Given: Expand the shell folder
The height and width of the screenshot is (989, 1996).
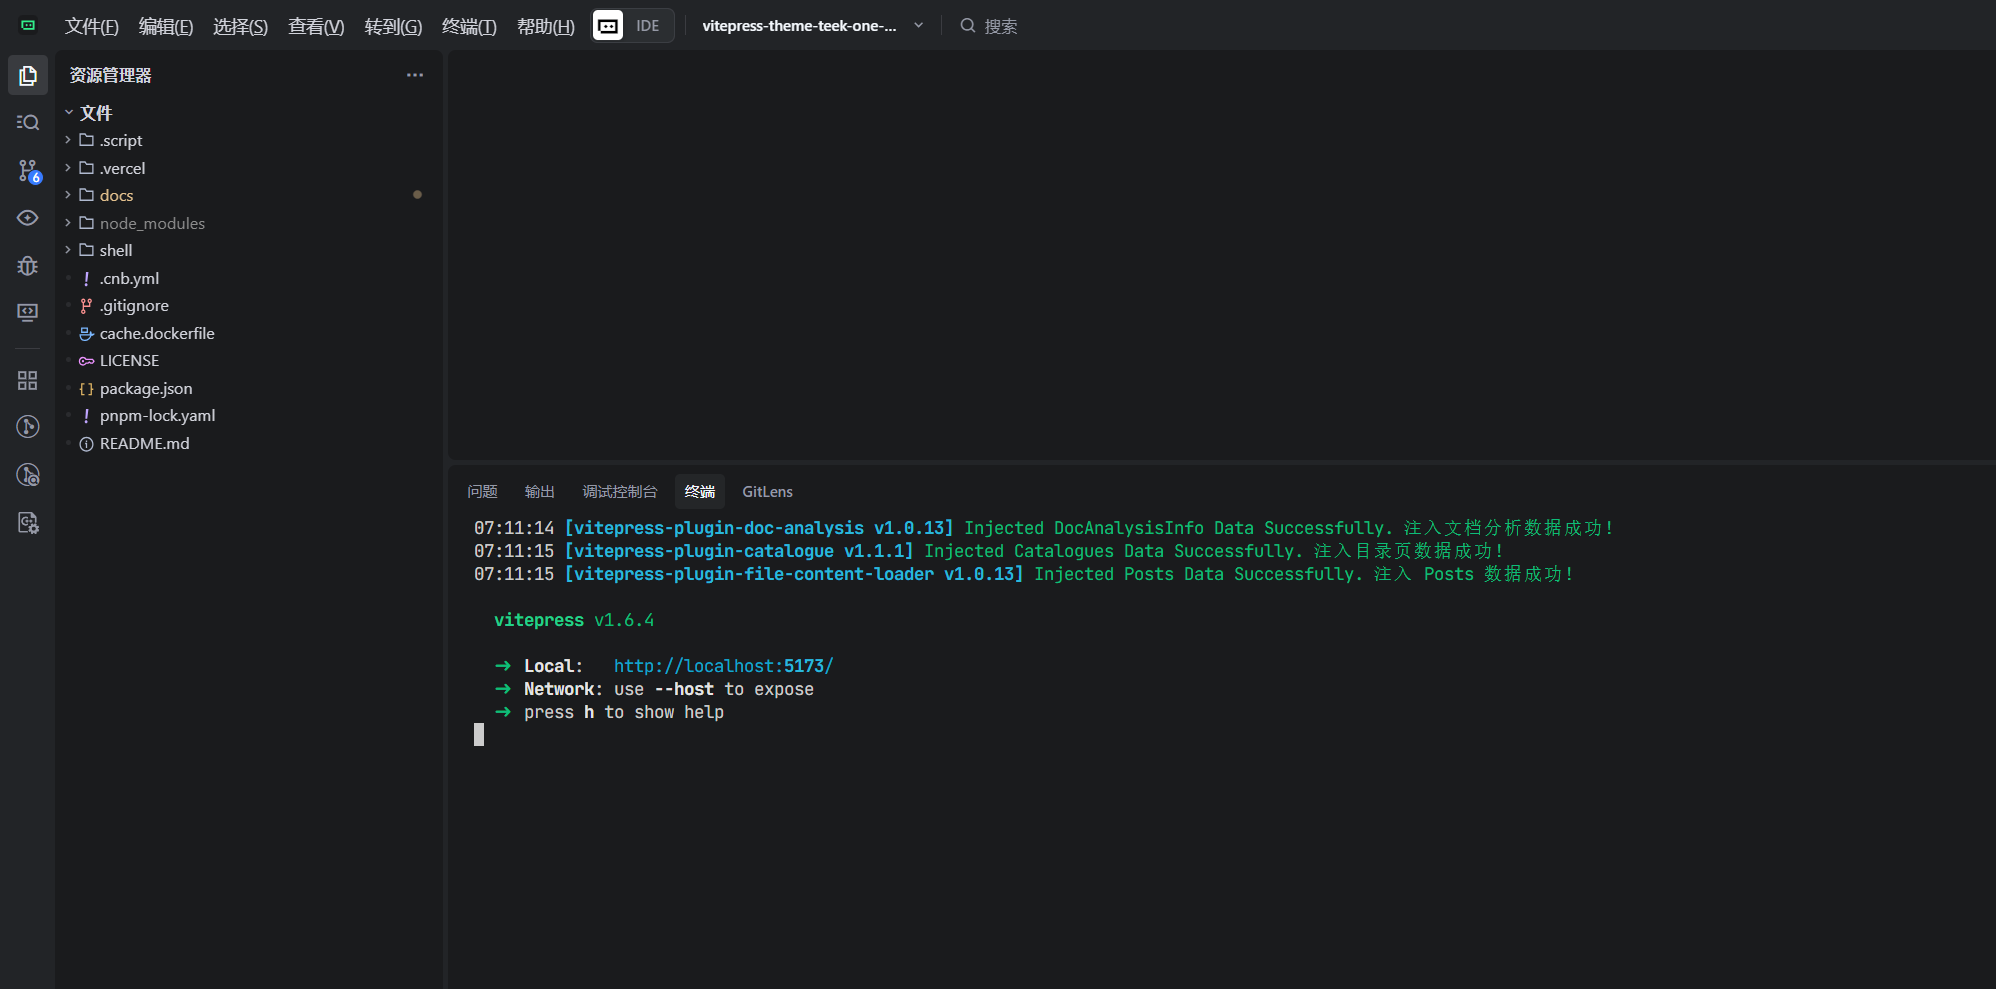Looking at the screenshot, I should [68, 250].
